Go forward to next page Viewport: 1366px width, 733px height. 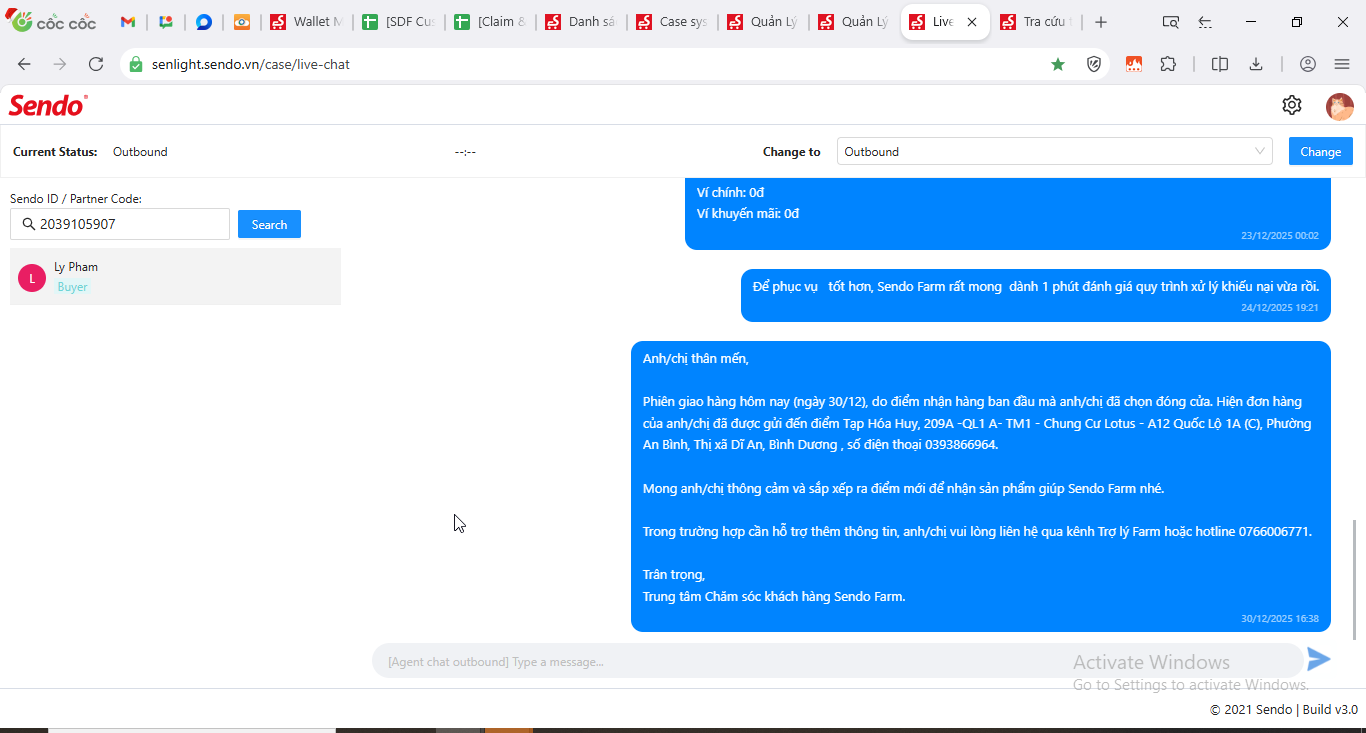[60, 64]
